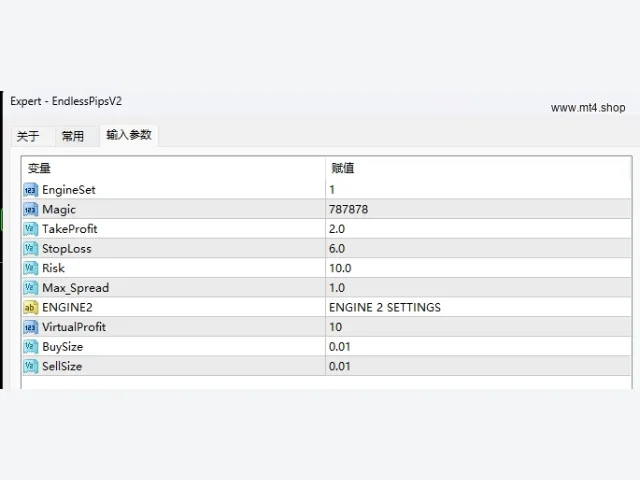Click the Magic variable icon
Screen dimensions: 640x480
pos(31,209)
